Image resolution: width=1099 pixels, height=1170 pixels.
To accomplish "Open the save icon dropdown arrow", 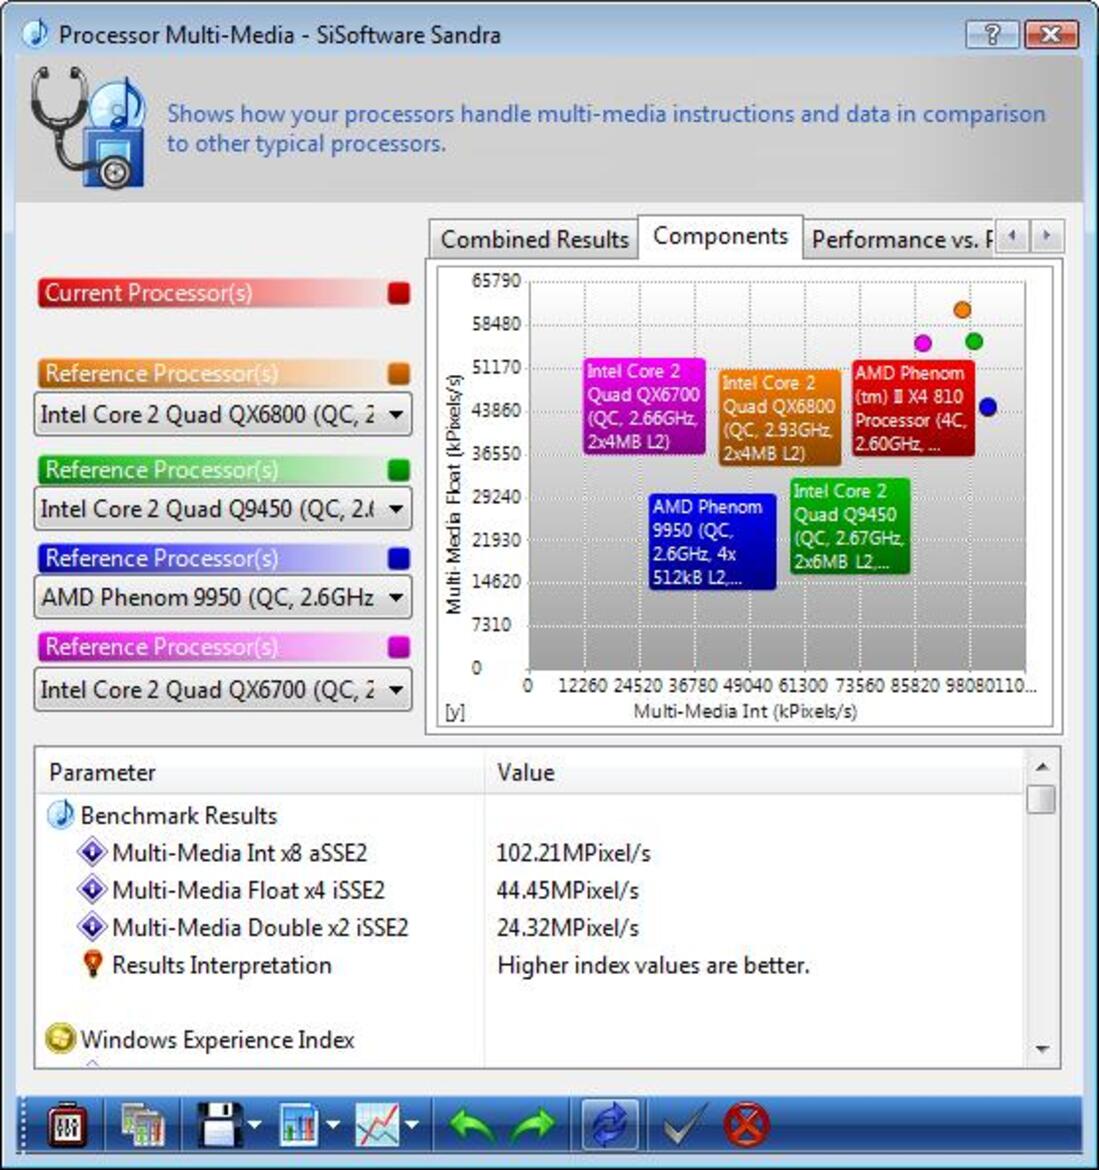I will (254, 1125).
